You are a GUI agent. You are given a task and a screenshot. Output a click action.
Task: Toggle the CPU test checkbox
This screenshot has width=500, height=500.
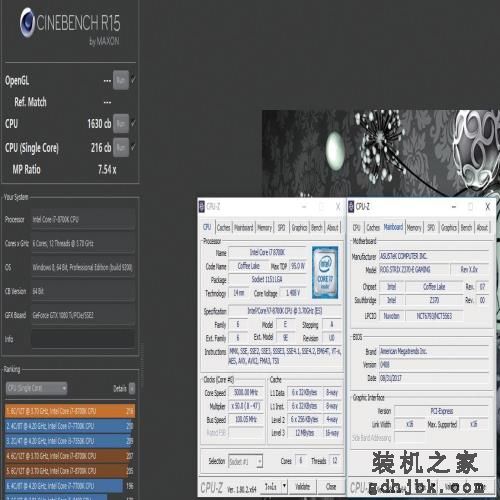pos(133,123)
